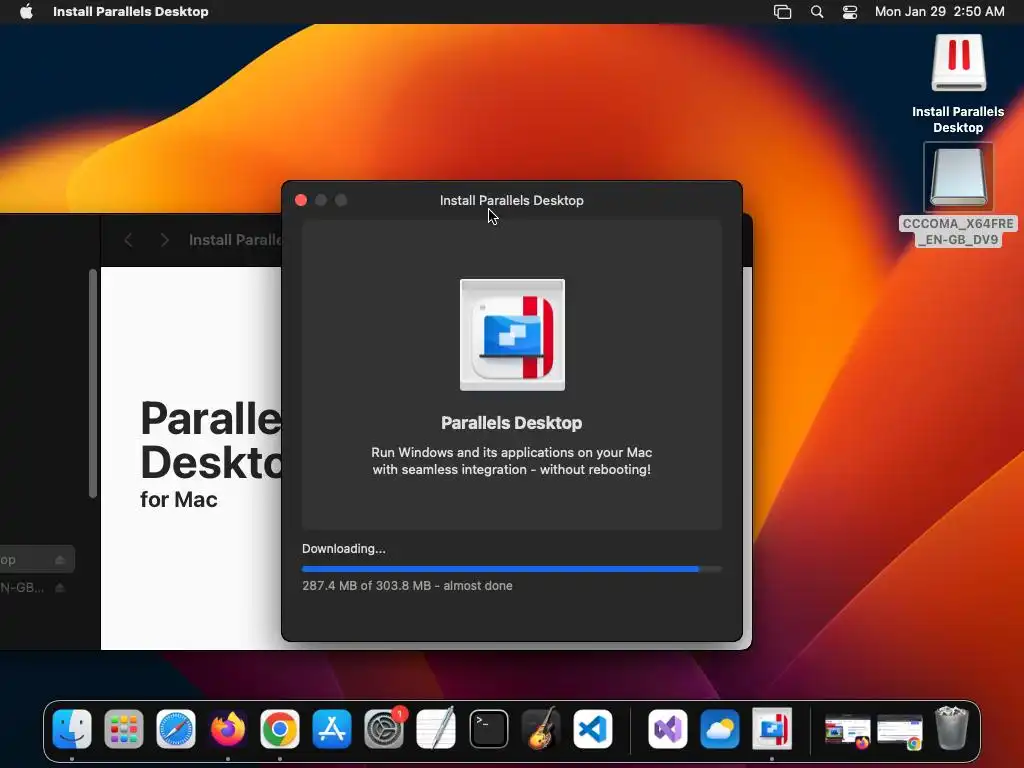Open the App Store dock icon
Screen dimensions: 1024x768
point(332,729)
